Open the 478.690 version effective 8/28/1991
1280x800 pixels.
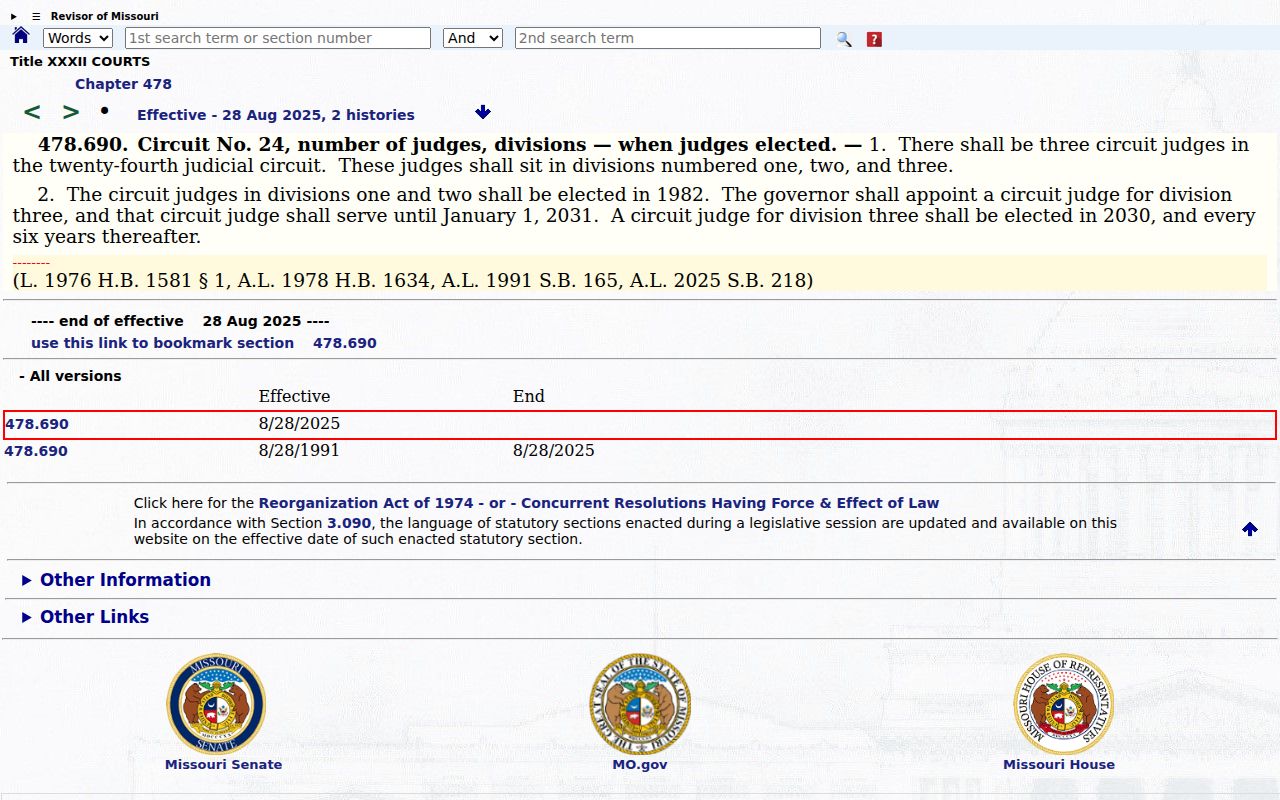(x=36, y=451)
